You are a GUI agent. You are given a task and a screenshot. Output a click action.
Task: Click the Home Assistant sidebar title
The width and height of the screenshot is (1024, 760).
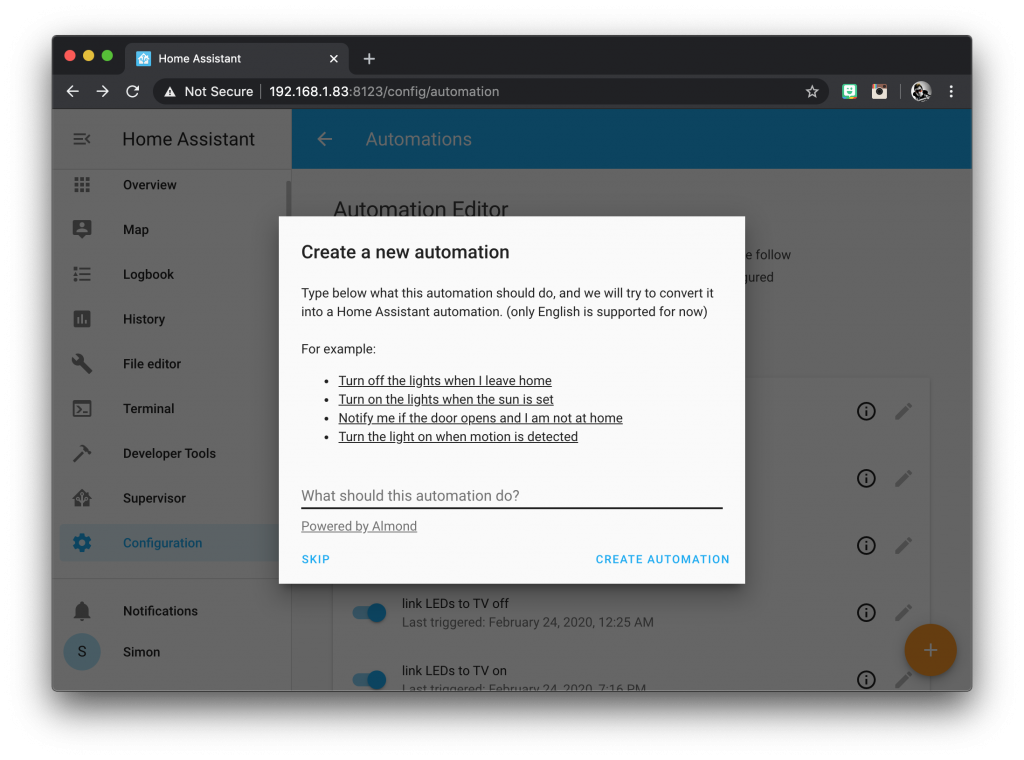click(x=189, y=139)
